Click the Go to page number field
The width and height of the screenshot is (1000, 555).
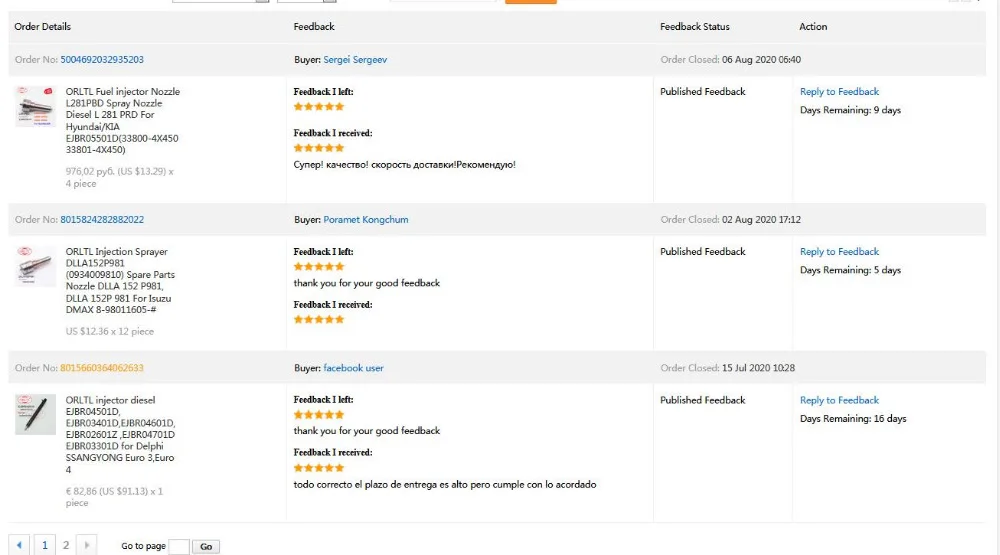tap(179, 546)
